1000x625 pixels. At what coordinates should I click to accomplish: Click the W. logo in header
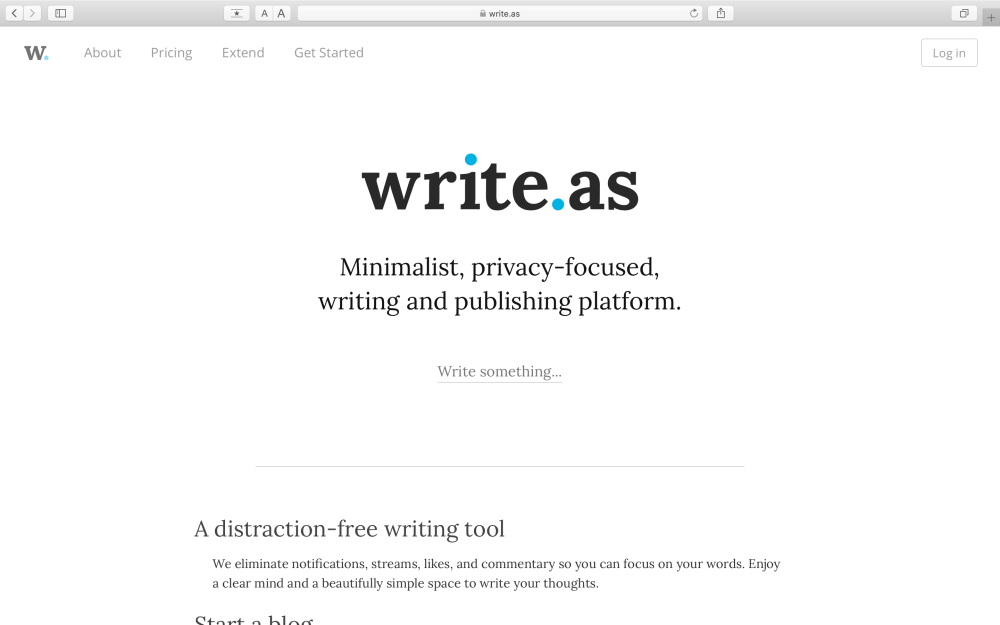(36, 53)
